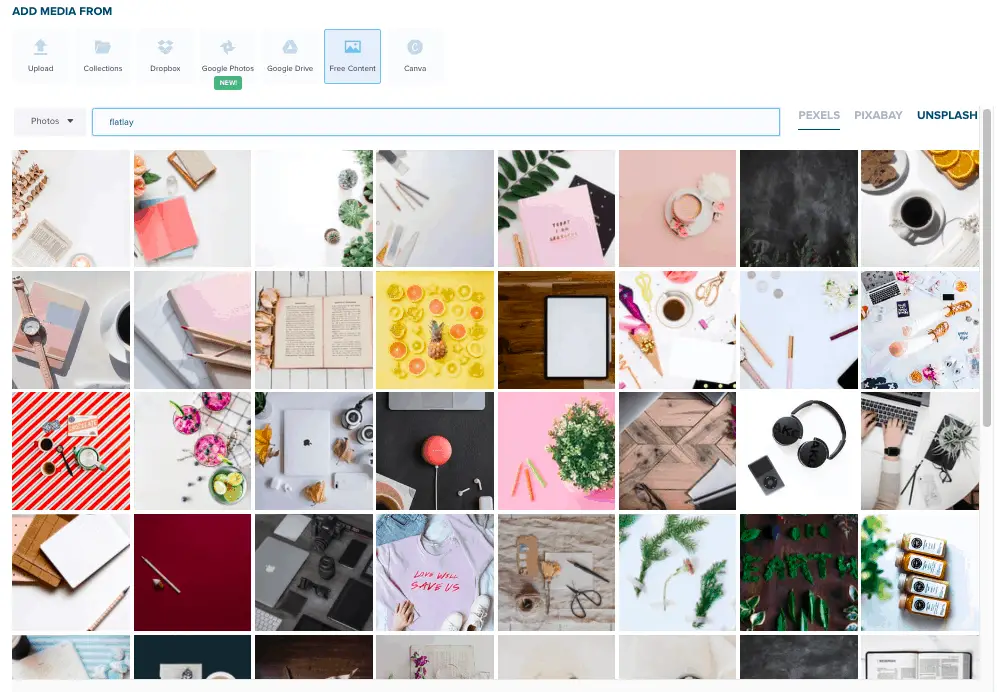This screenshot has height=692, width=997.
Task: Choose the colorful desk items with laptop photo
Action: tap(920, 330)
